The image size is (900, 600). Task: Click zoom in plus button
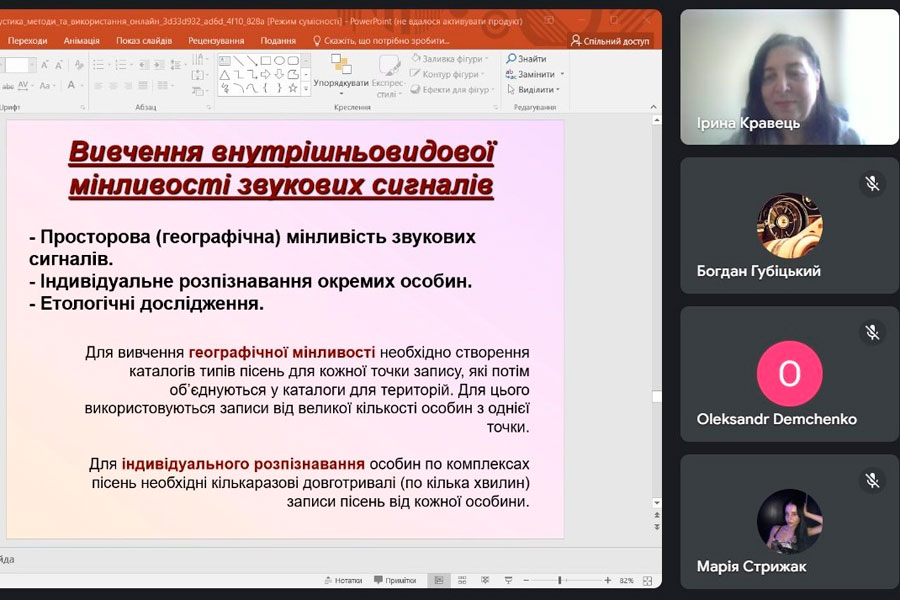(607, 580)
